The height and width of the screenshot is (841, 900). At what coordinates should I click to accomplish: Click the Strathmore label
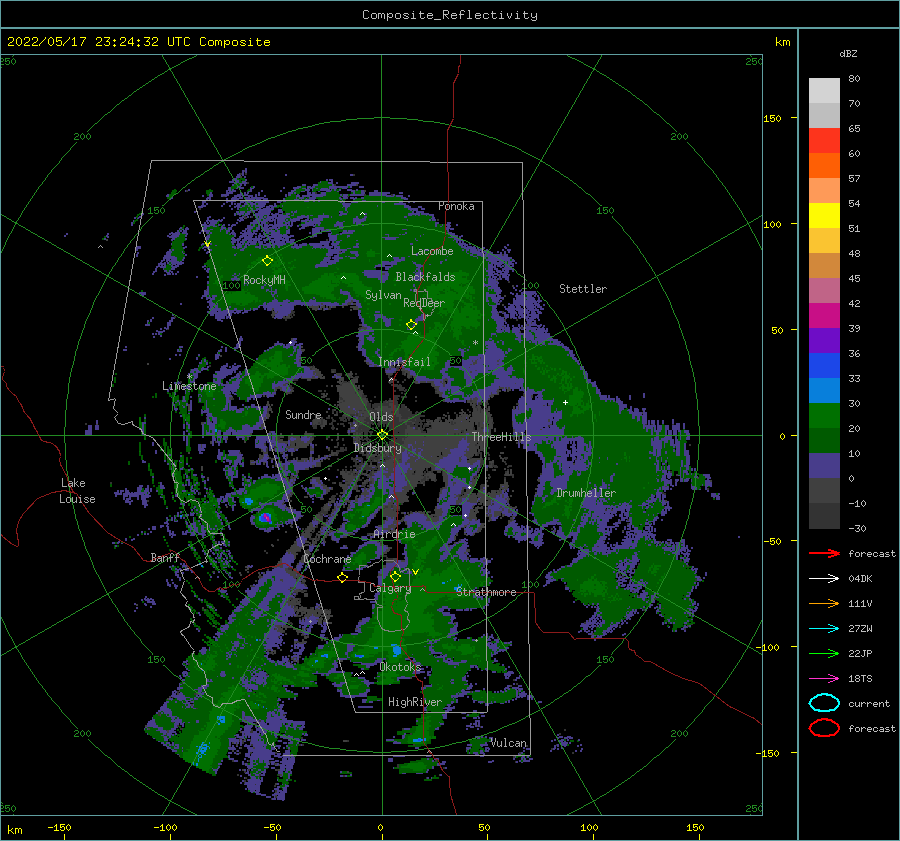click(x=486, y=592)
